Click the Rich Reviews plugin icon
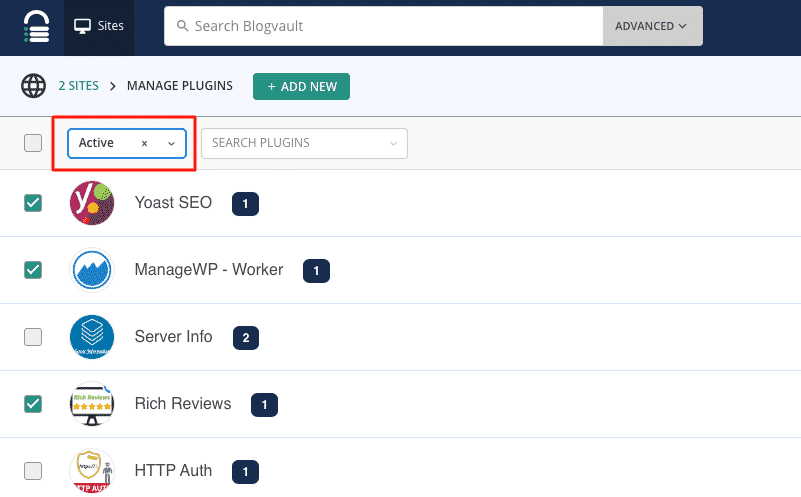801x497 pixels. (x=92, y=404)
